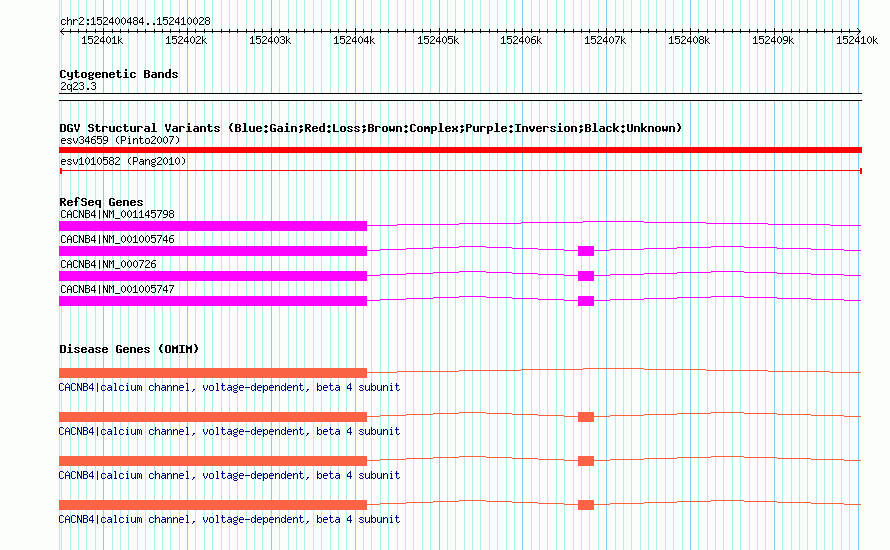
Task: Select the CACNB4|NM_000726 transcript label
Action: click(x=108, y=264)
